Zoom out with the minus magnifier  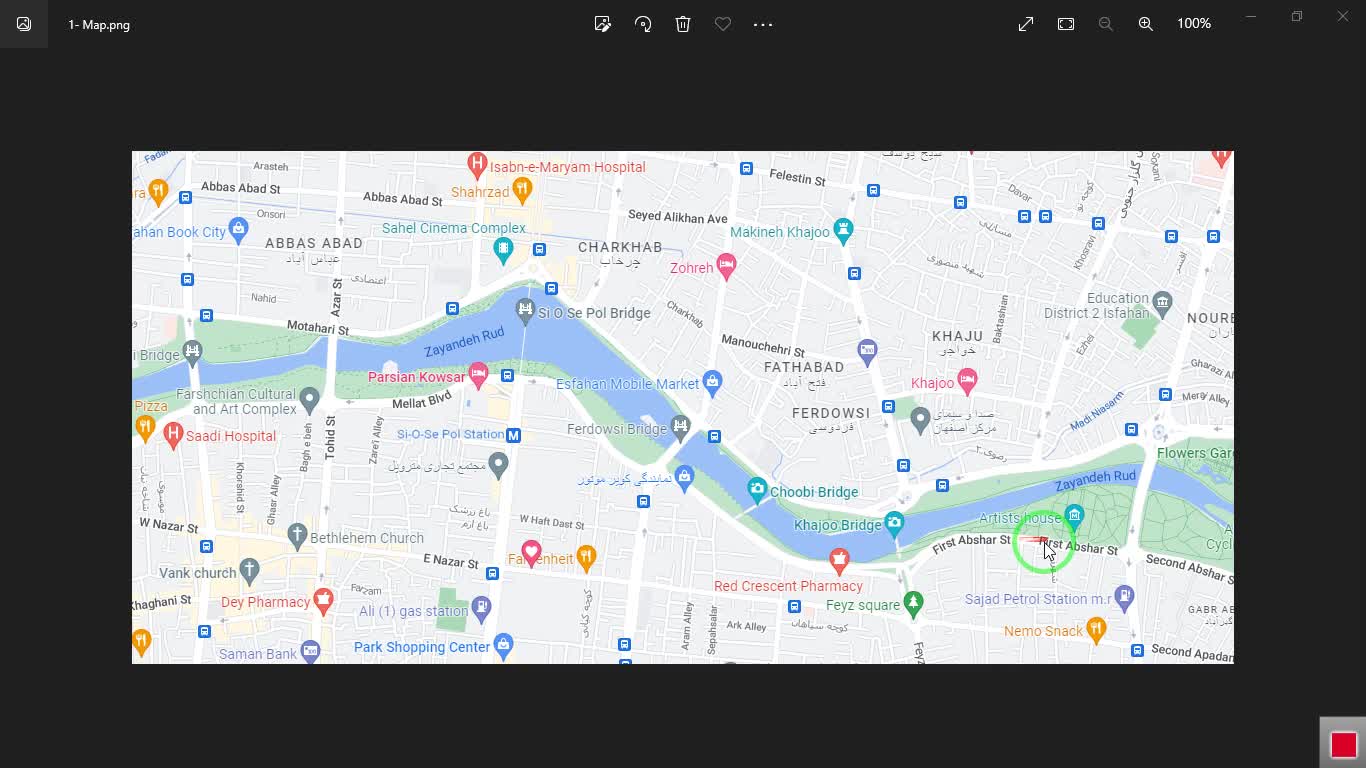1106,24
